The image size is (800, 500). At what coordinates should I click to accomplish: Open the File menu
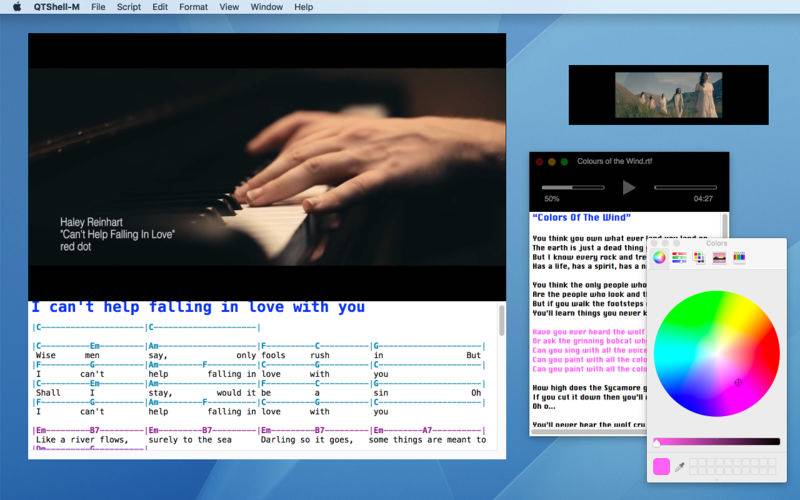pyautogui.click(x=98, y=7)
